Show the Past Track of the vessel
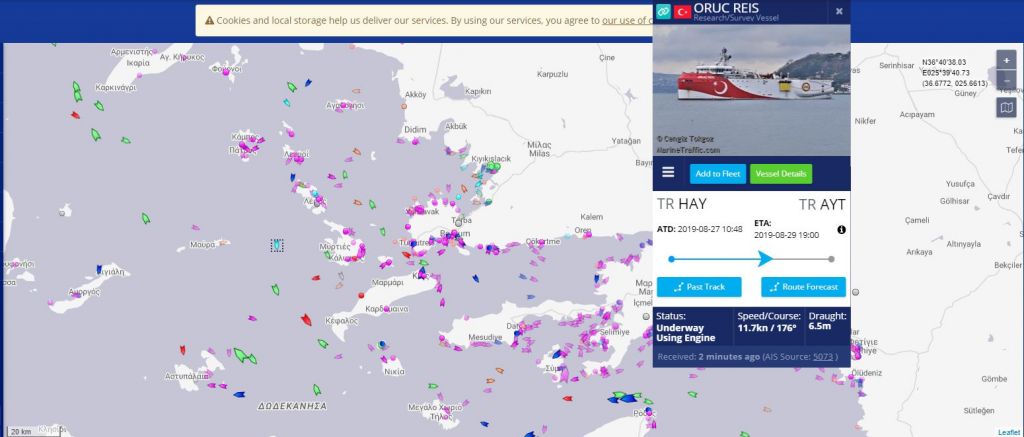This screenshot has width=1024, height=437. point(699,287)
